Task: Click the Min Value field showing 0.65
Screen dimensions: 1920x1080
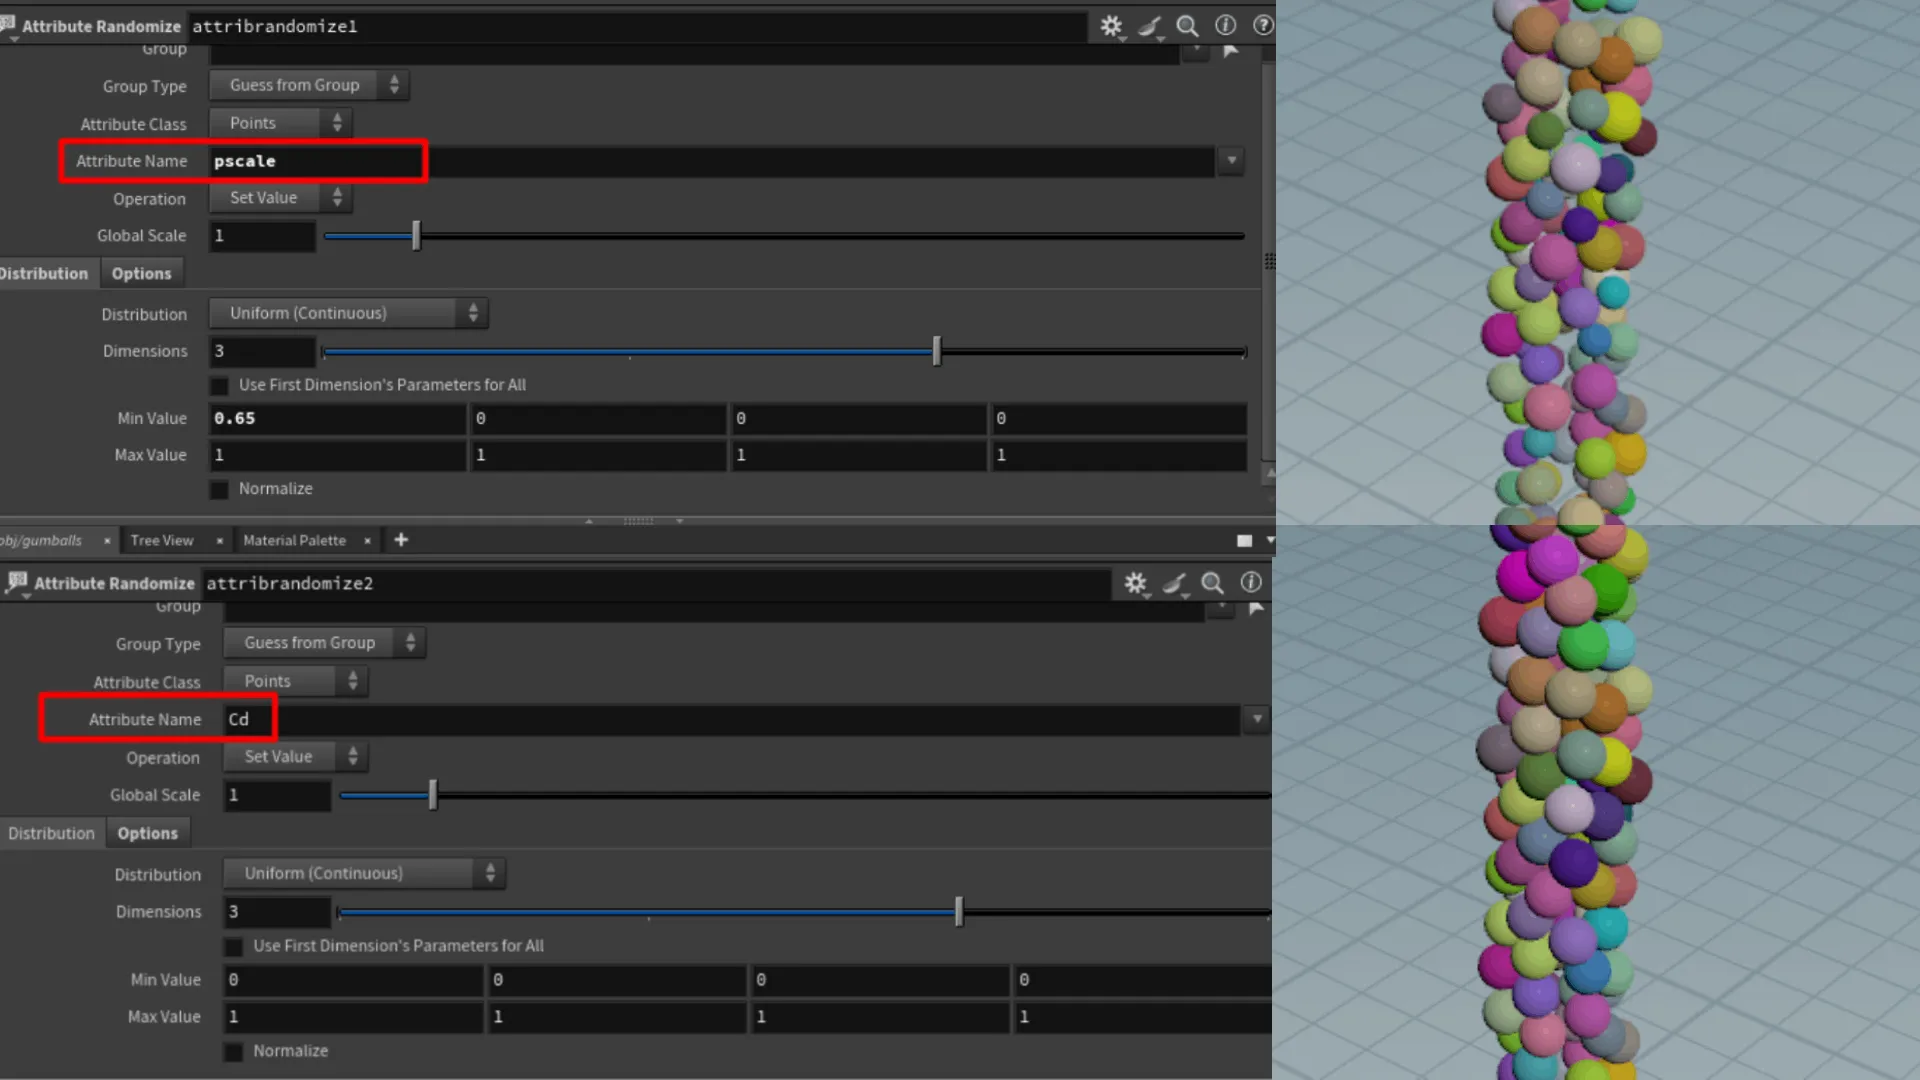Action: (x=337, y=418)
